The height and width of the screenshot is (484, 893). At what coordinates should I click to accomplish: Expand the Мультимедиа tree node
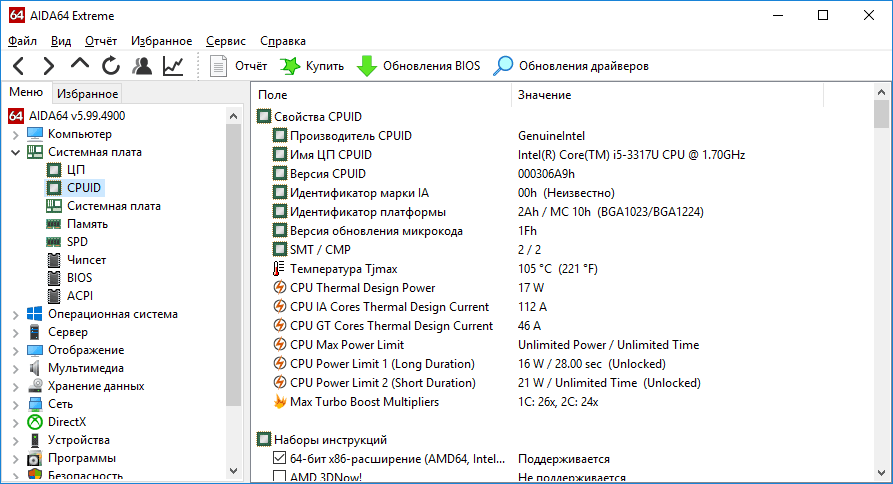pyautogui.click(x=15, y=368)
